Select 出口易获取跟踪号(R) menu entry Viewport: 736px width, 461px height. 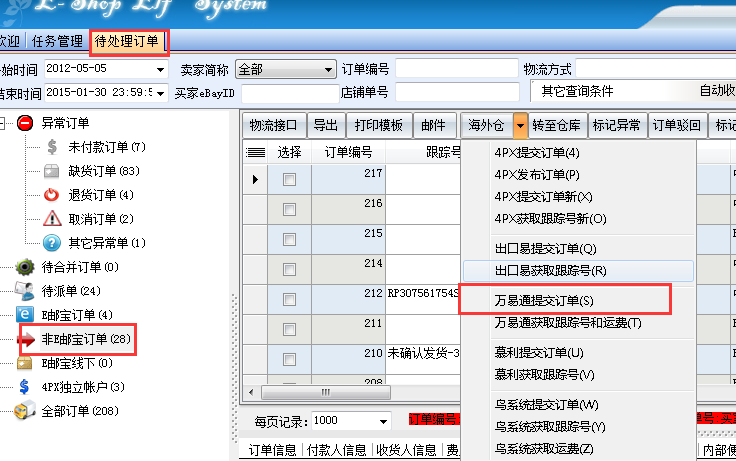[x=550, y=271]
